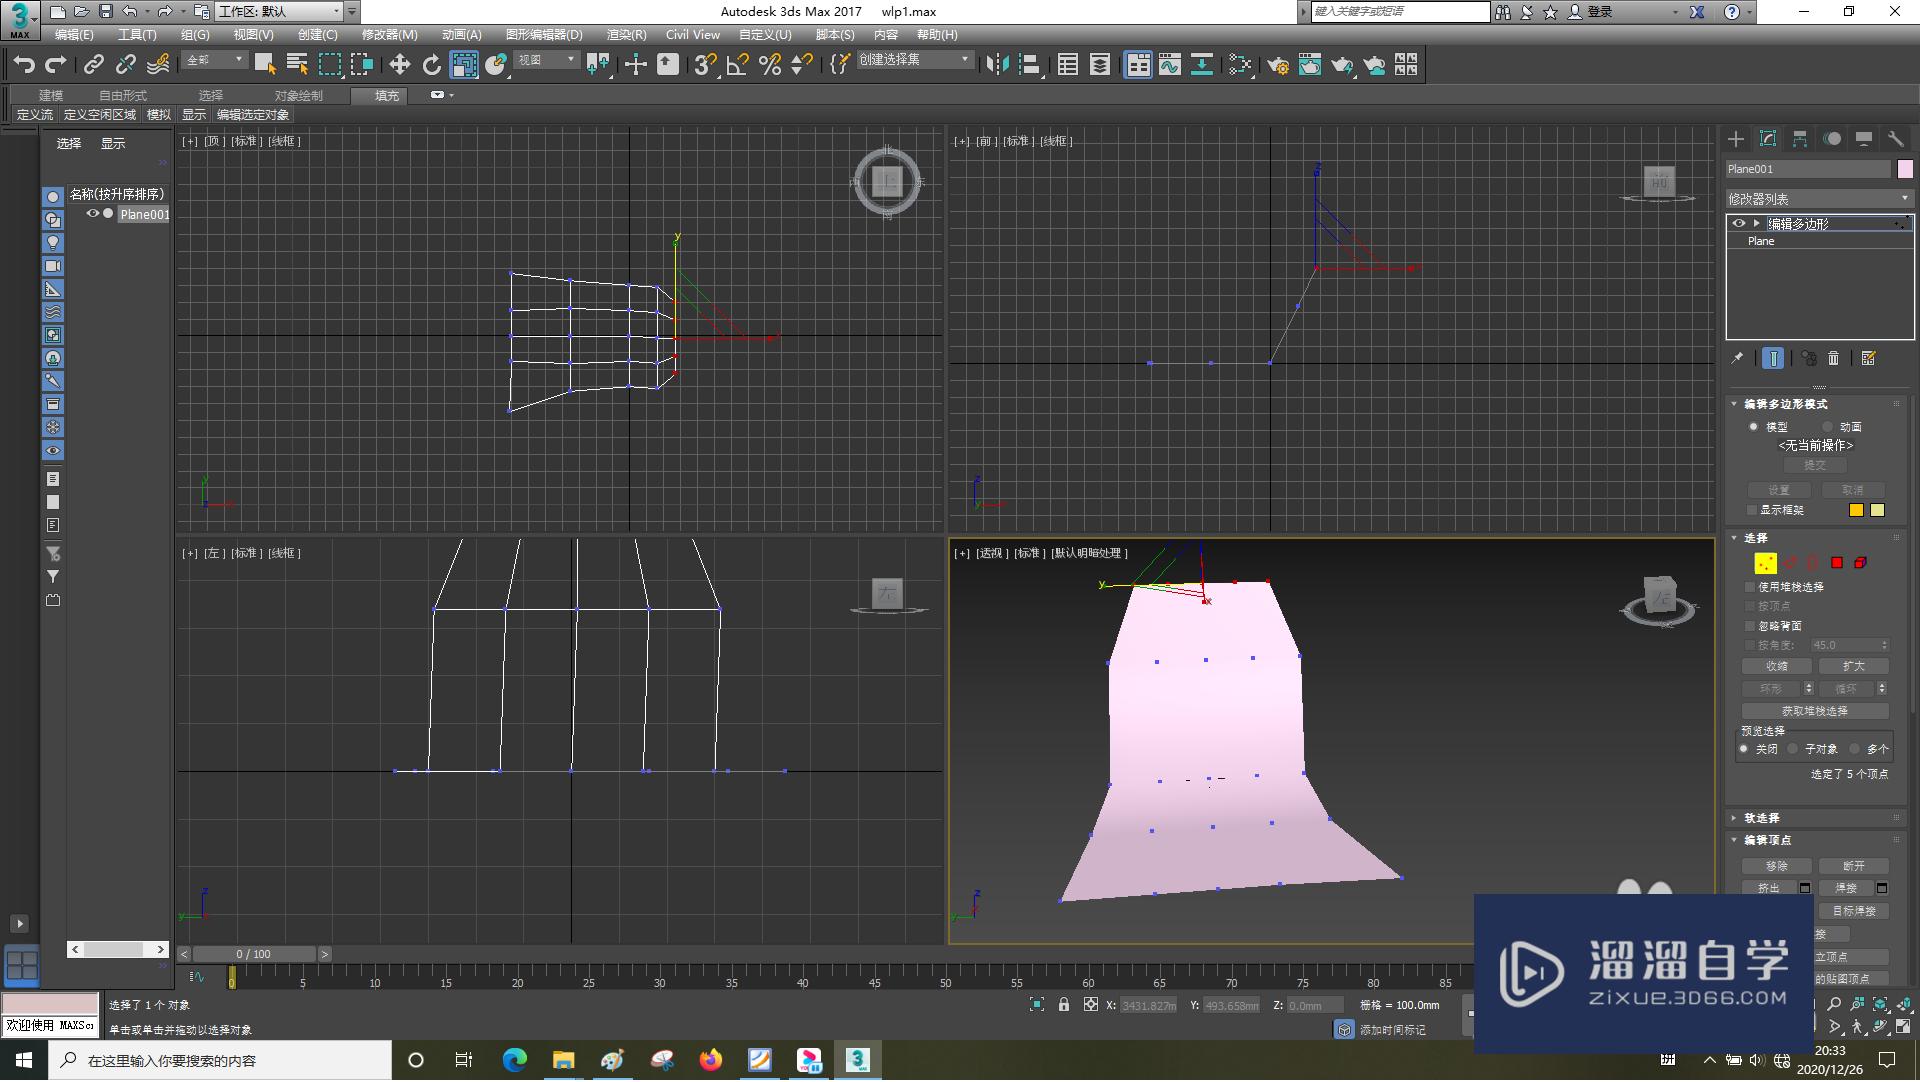Open the 编辑(E) menu
This screenshot has height=1082, width=1920.
(x=74, y=35)
